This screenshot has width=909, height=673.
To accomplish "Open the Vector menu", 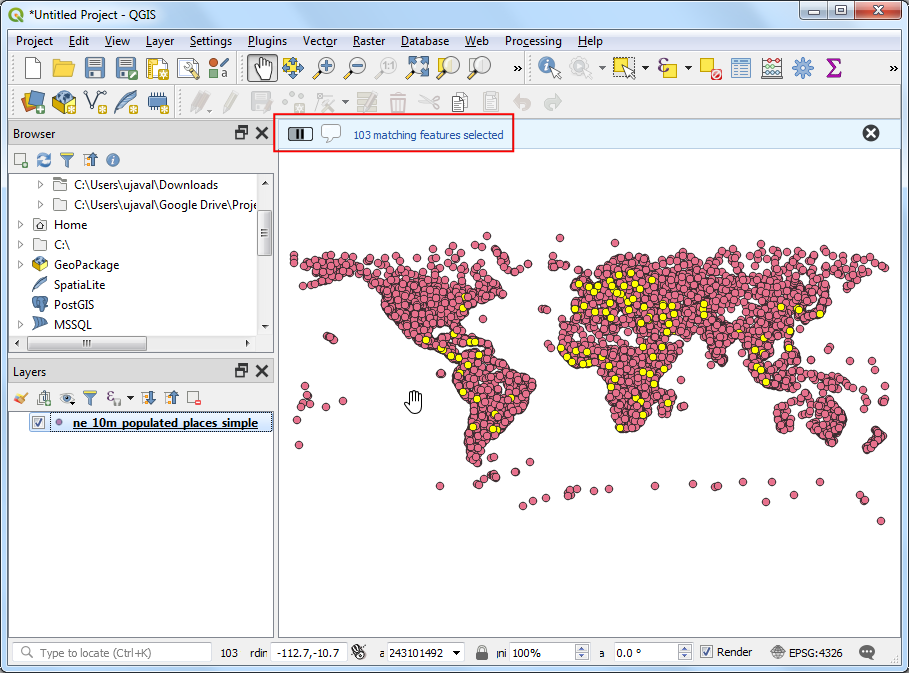I will pos(319,41).
